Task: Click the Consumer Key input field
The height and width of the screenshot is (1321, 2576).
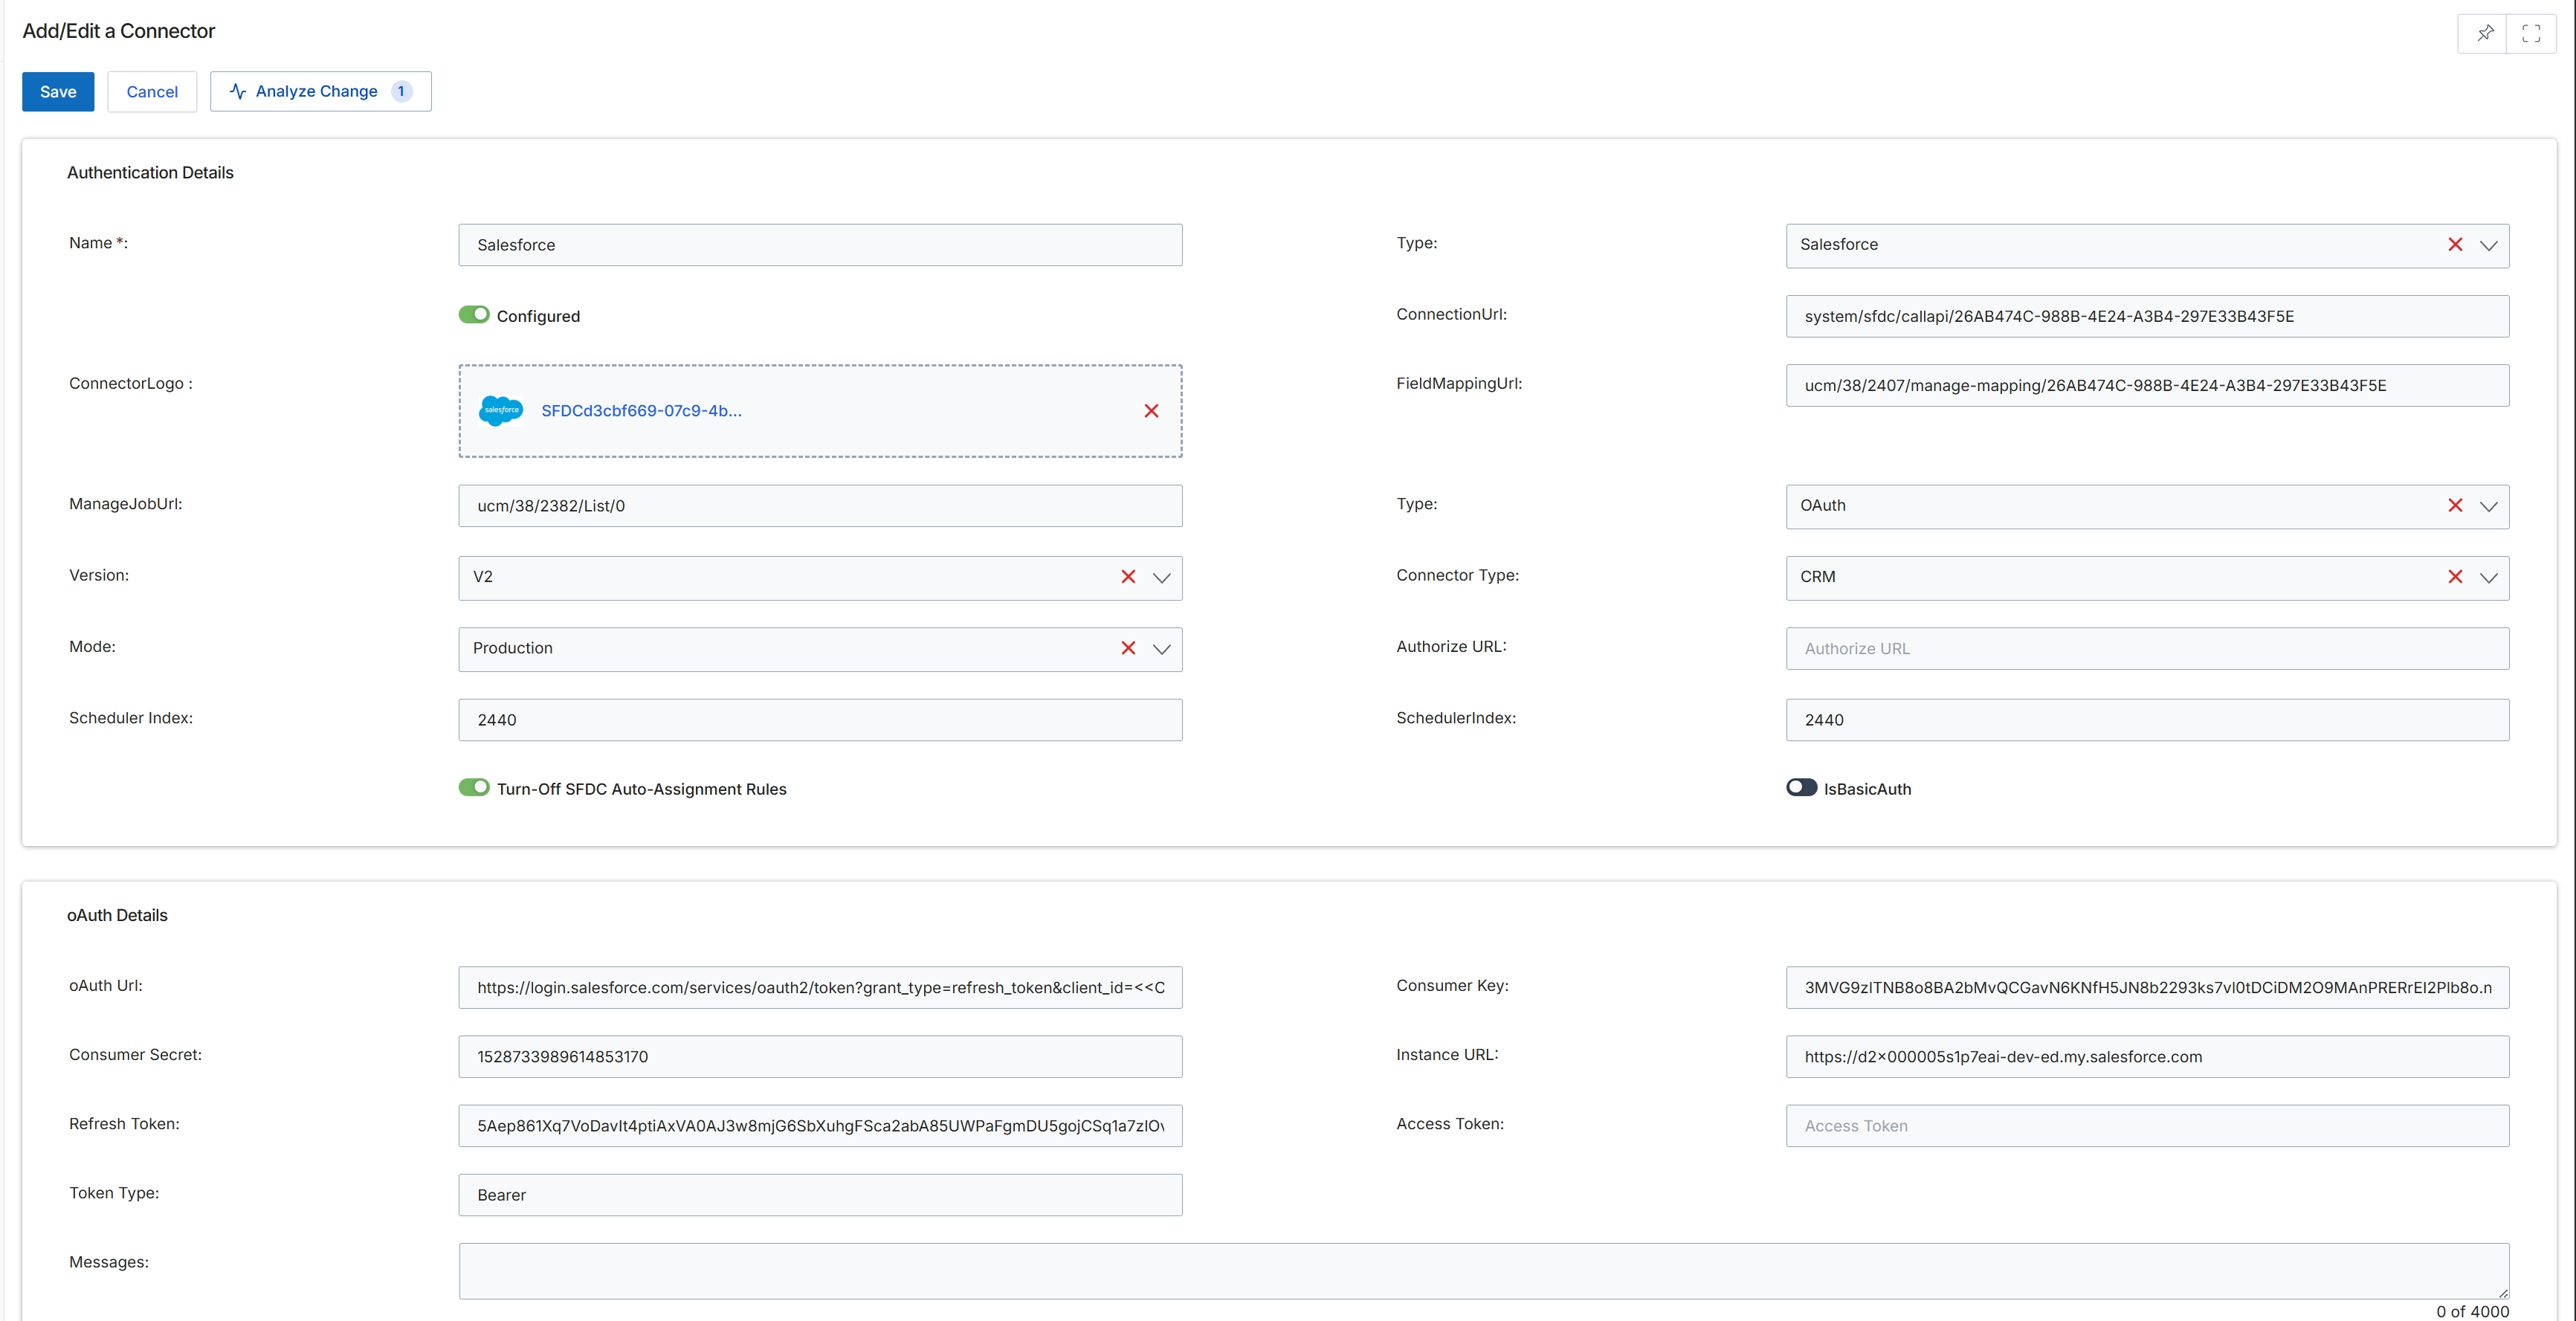Action: click(2147, 988)
